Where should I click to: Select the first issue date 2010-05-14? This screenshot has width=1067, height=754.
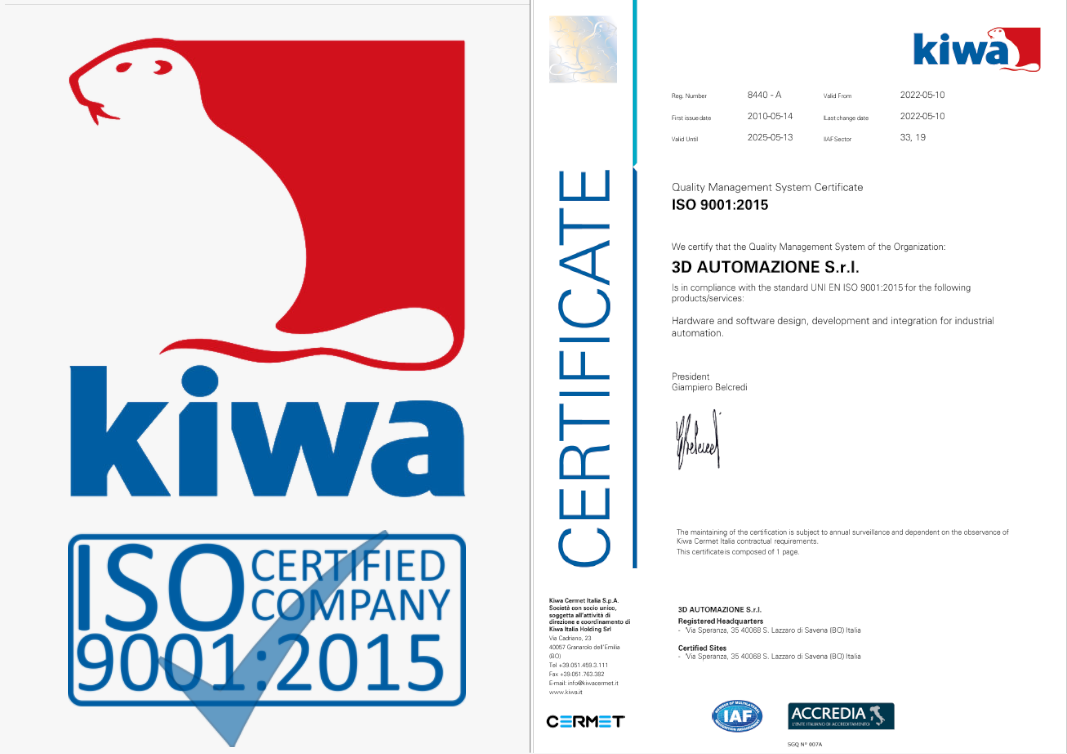(x=770, y=116)
